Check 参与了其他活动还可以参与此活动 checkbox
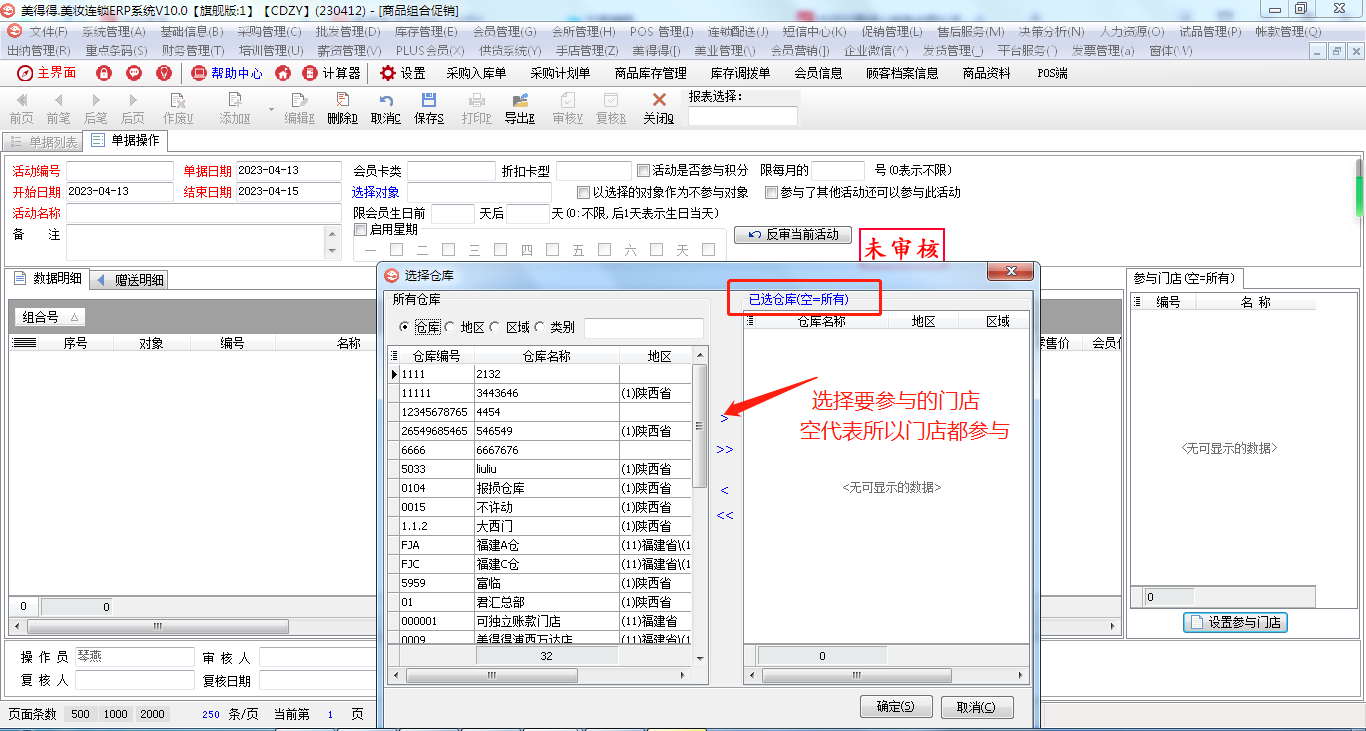This screenshot has height=731, width=1366. pyautogui.click(x=771, y=192)
